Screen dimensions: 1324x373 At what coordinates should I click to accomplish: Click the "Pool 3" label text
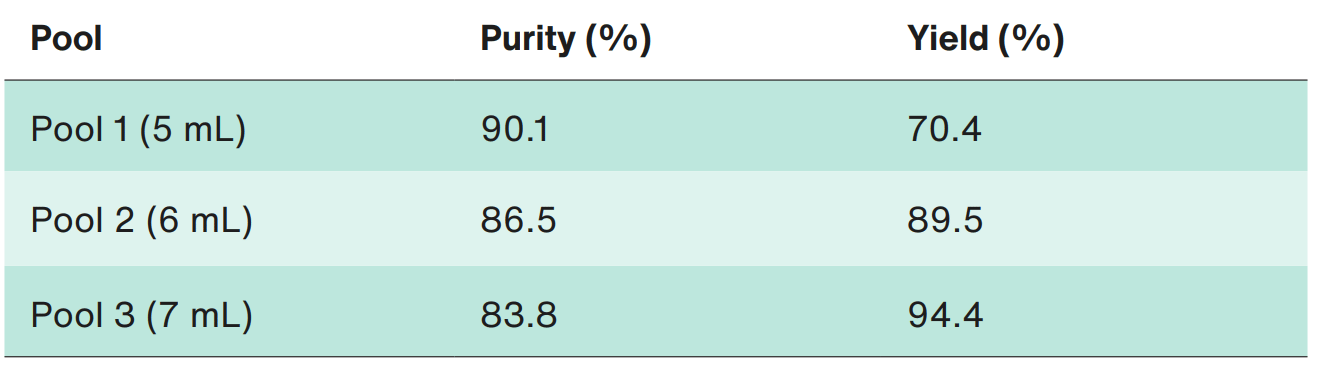click(x=83, y=316)
